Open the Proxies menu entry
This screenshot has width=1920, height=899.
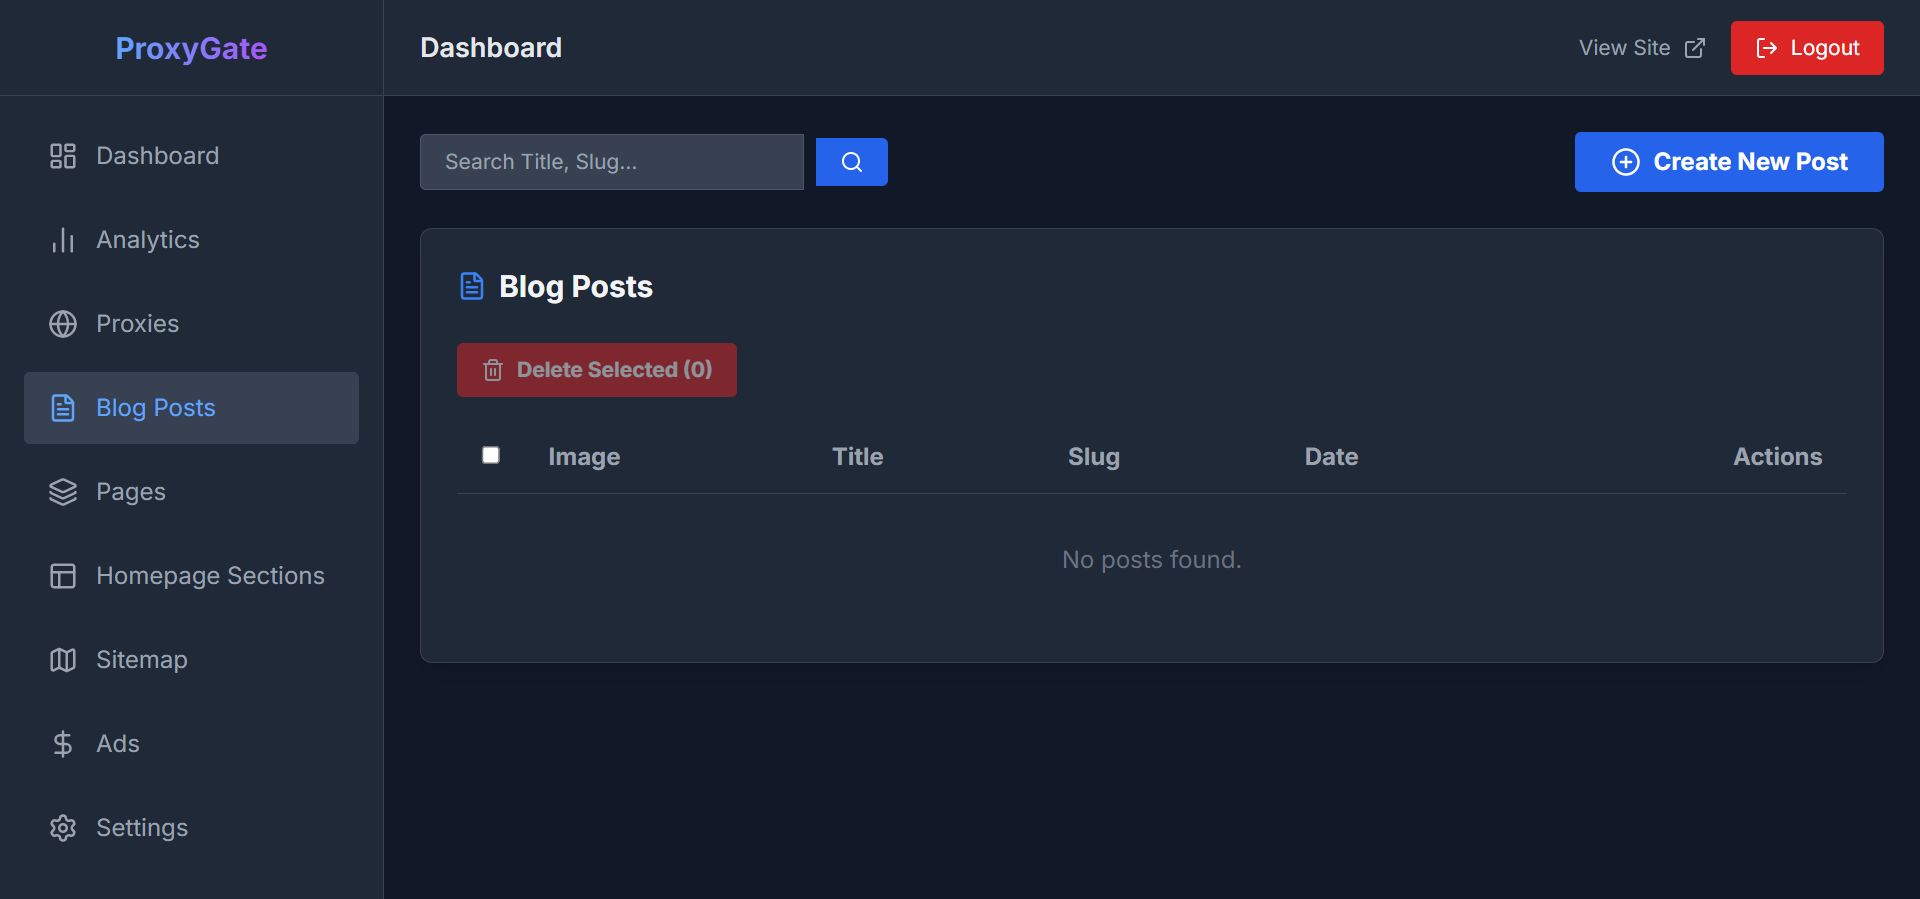pyautogui.click(x=138, y=324)
